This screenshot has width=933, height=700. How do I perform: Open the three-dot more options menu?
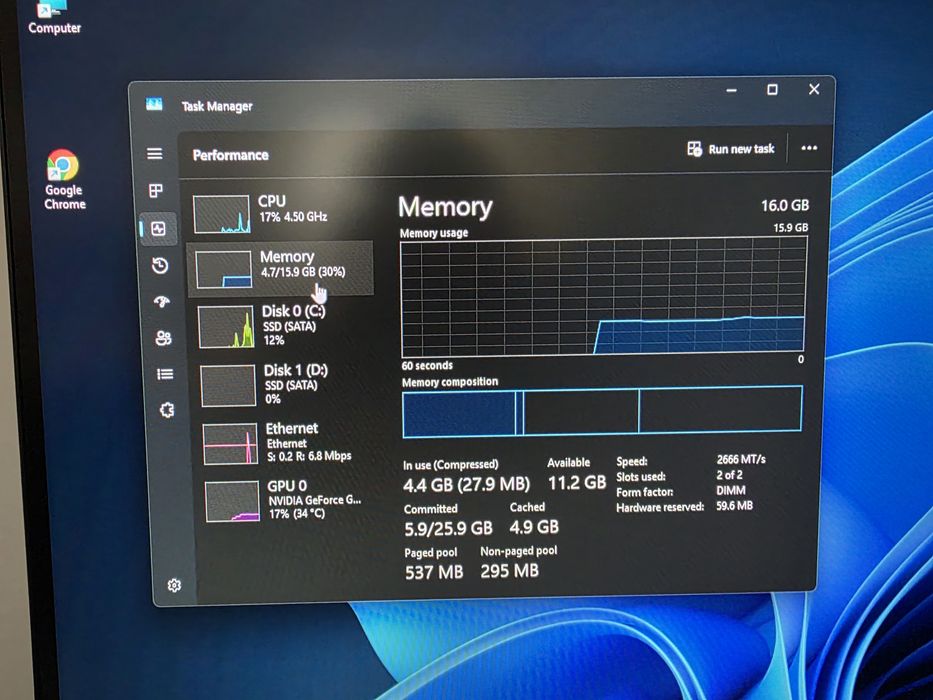[809, 148]
